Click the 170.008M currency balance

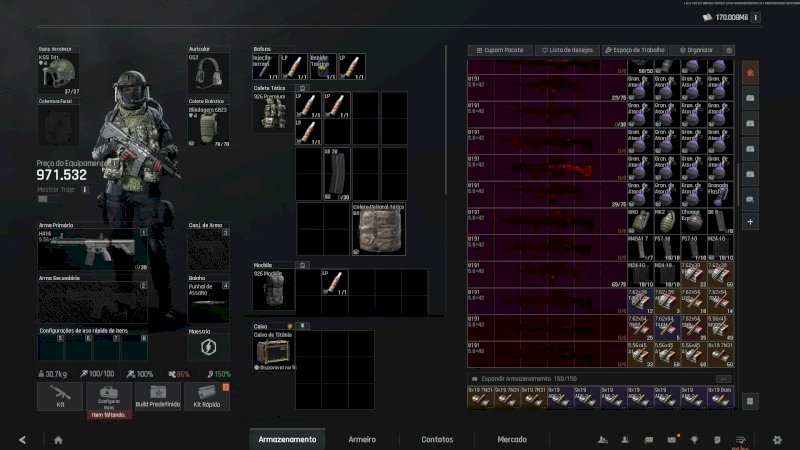[731, 17]
